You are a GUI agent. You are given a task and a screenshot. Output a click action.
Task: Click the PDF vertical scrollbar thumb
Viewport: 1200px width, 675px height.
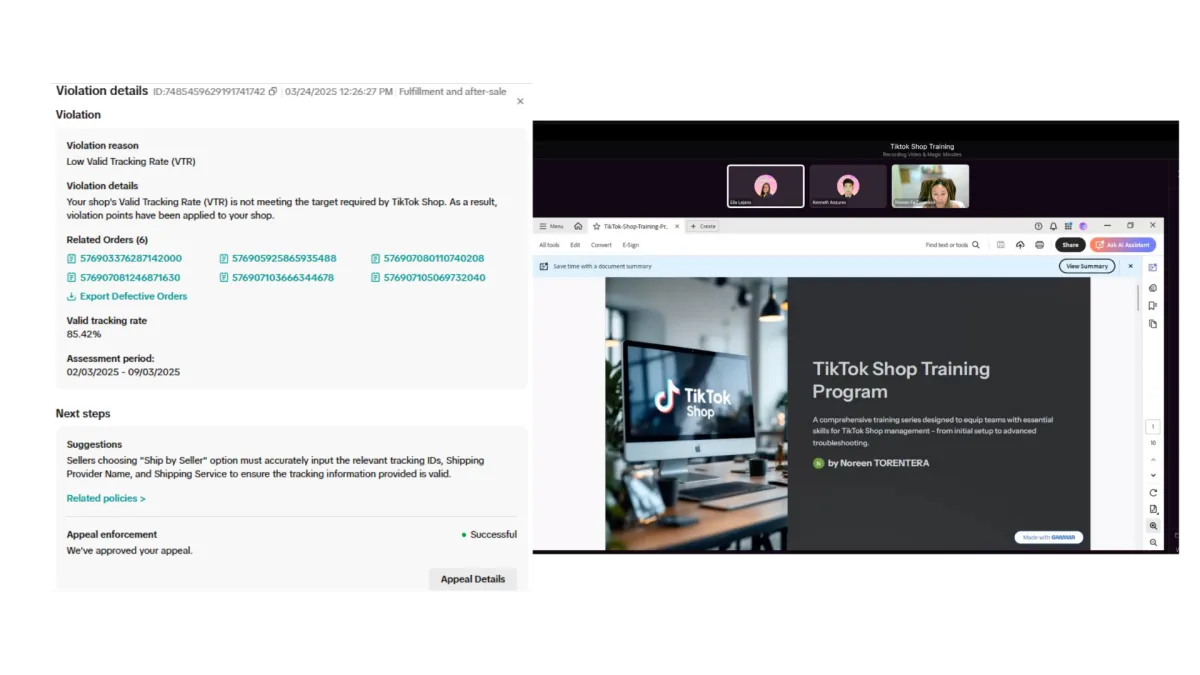[x=1138, y=298]
